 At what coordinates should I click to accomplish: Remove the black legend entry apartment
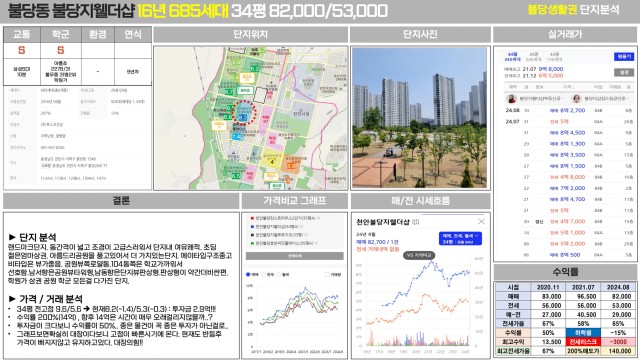point(306,235)
